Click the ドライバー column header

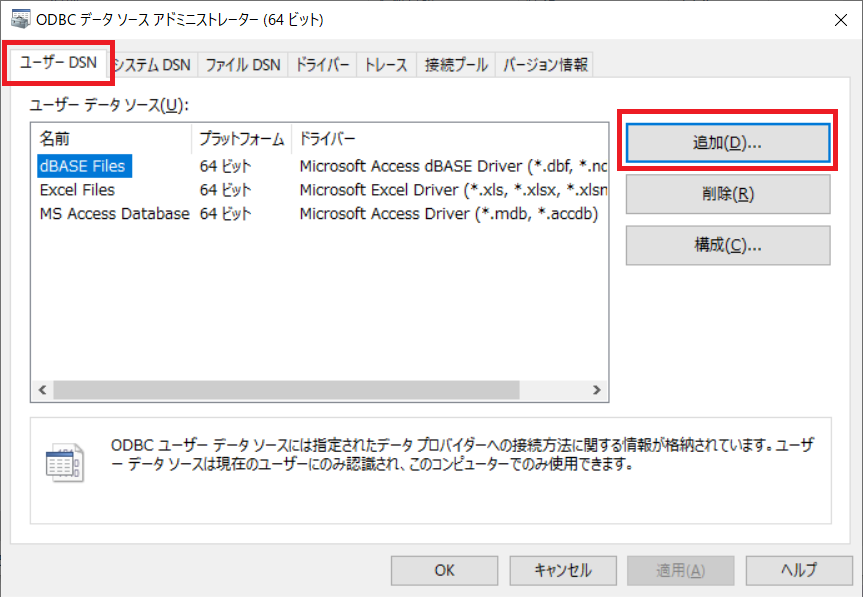point(450,139)
